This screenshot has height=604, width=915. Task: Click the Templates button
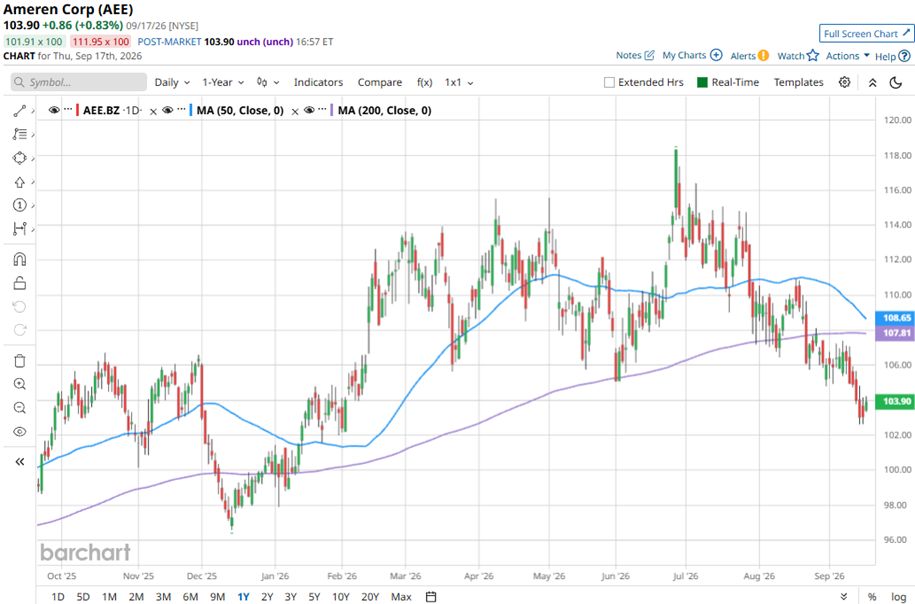pyautogui.click(x=798, y=82)
